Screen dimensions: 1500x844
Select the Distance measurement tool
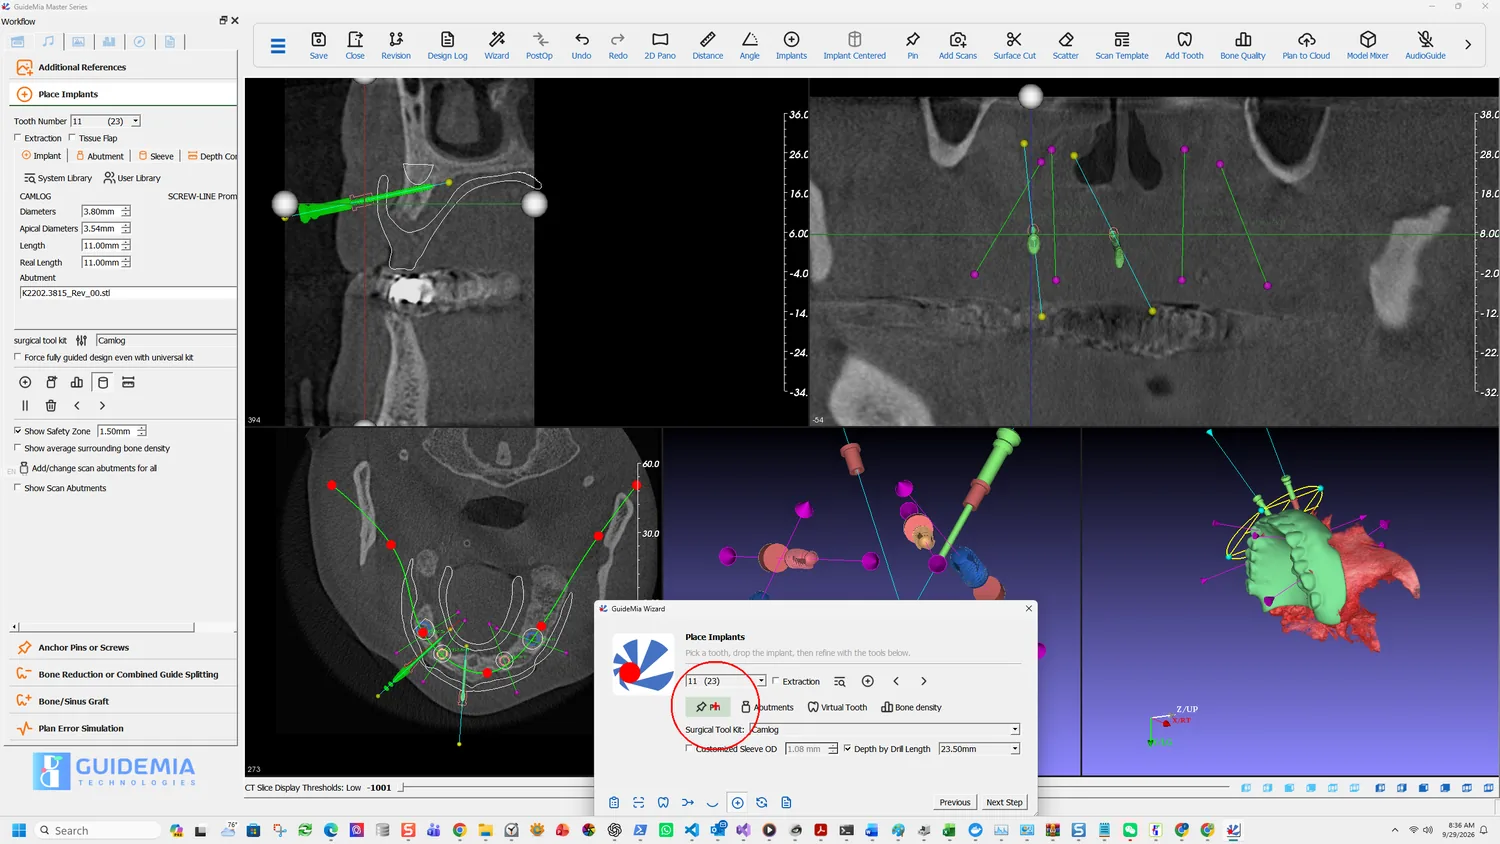pos(708,45)
